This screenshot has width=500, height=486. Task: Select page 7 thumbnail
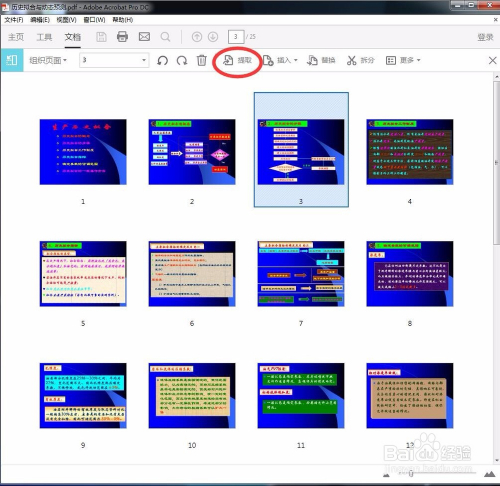click(x=301, y=274)
